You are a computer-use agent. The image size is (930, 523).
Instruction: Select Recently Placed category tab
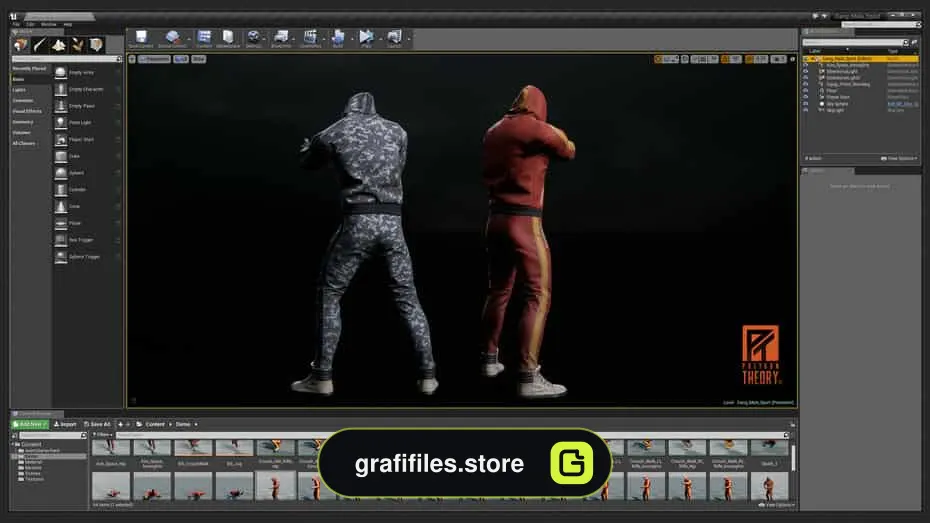(30, 69)
